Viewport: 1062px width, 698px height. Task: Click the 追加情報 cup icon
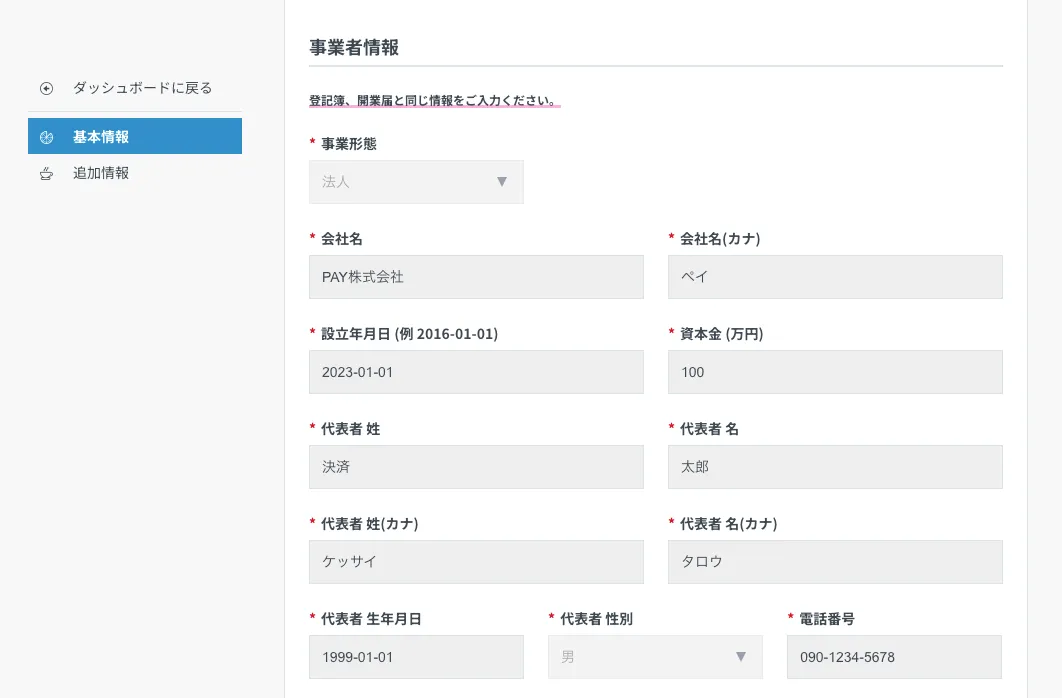pos(46,174)
